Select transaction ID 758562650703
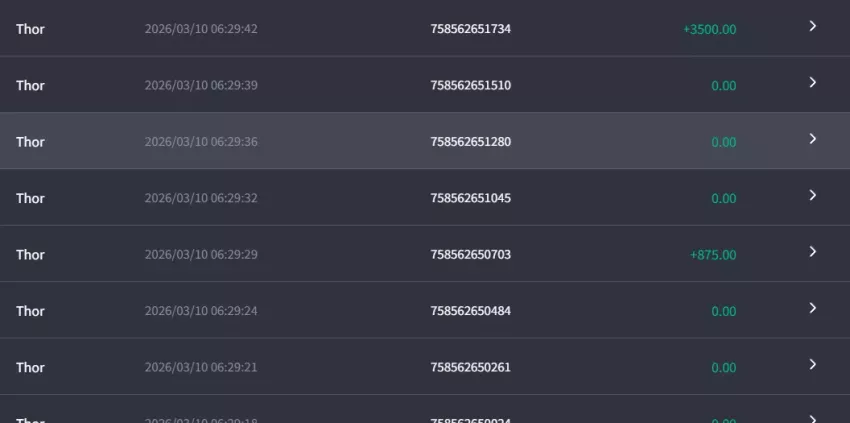 point(471,254)
